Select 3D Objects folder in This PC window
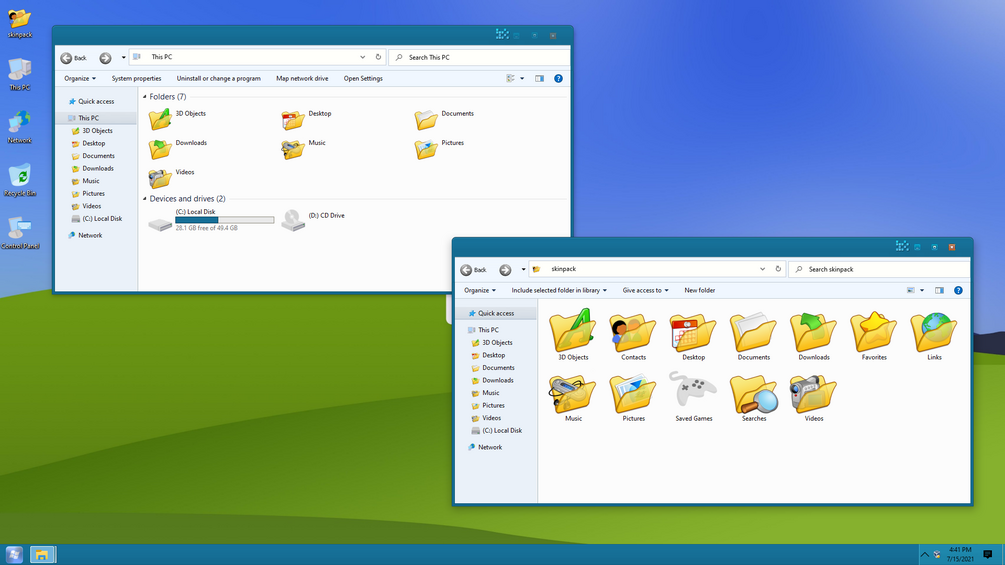This screenshot has height=565, width=1005. tap(178, 119)
